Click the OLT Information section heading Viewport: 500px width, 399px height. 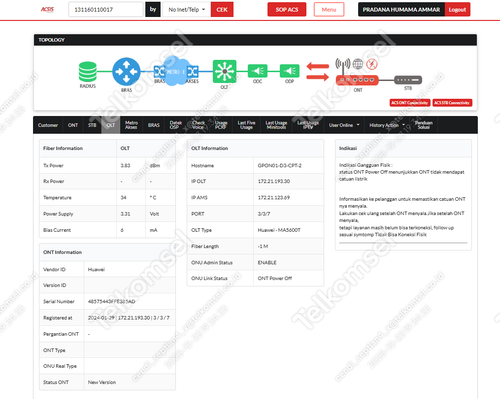tap(209, 148)
